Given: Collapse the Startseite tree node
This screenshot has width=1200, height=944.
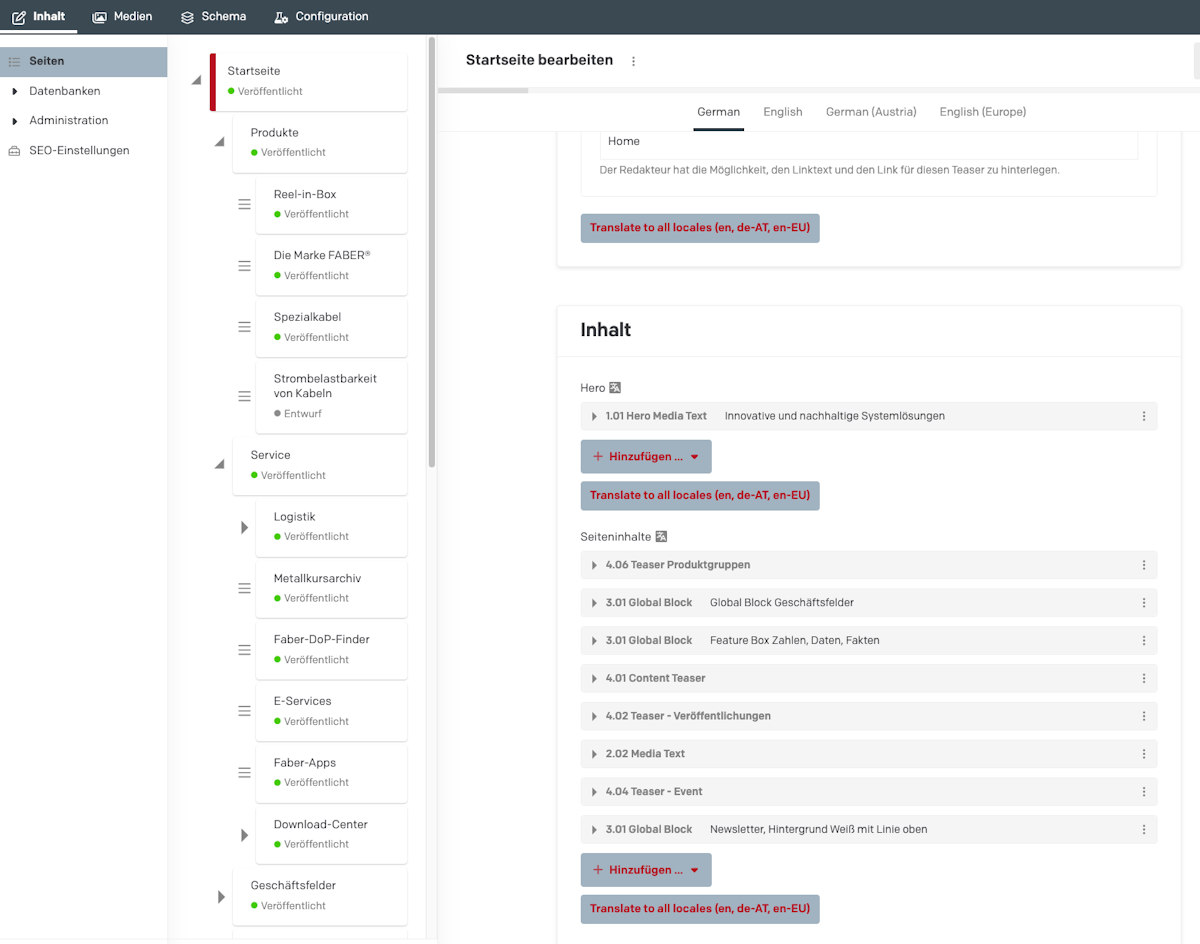Looking at the screenshot, I should click(x=196, y=81).
